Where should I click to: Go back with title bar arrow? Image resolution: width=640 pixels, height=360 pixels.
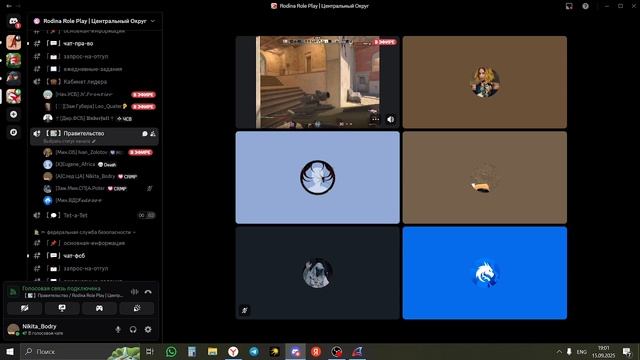(x=9, y=6)
